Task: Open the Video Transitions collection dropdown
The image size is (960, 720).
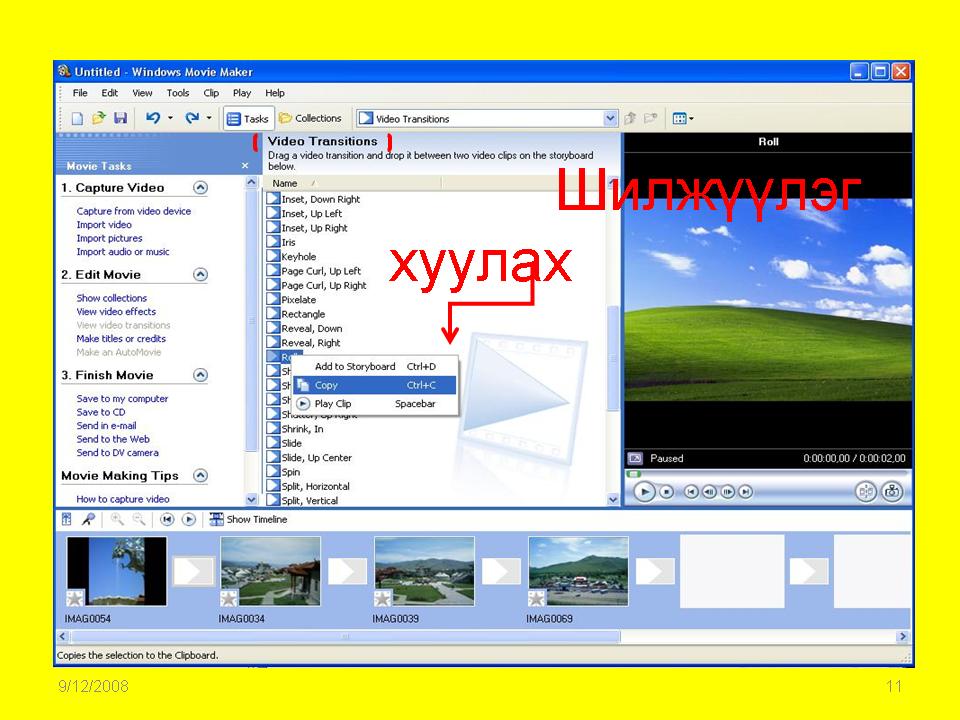Action: [611, 118]
